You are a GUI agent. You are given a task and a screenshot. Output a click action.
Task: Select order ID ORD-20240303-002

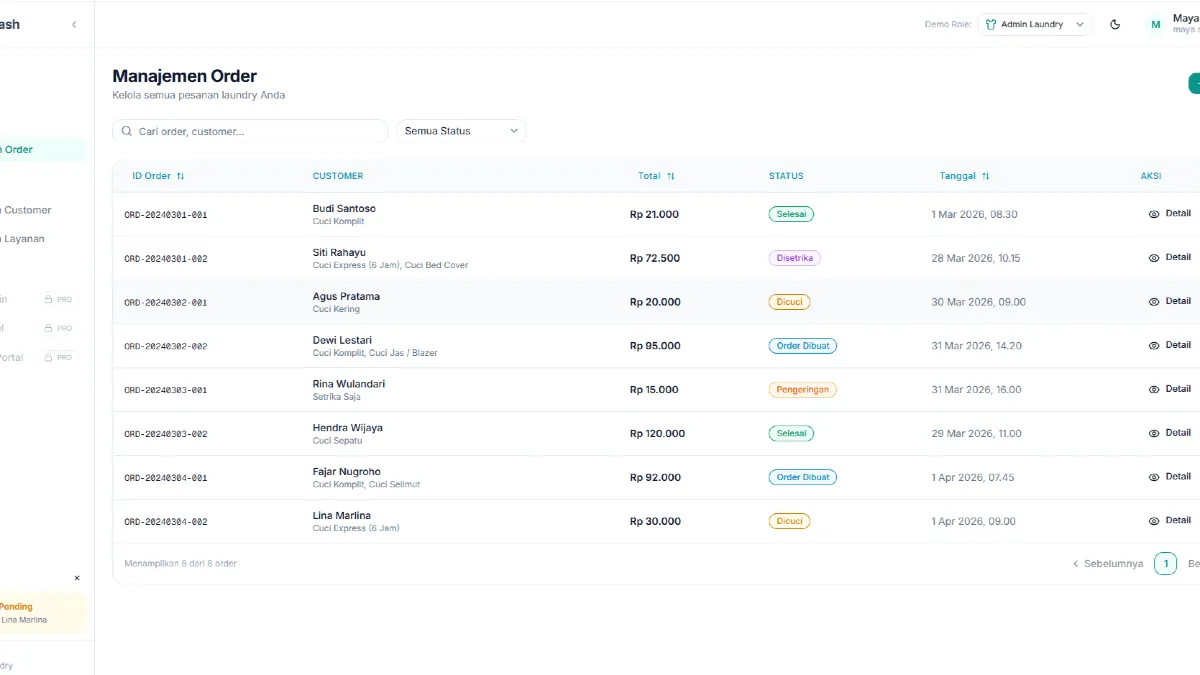(166, 434)
